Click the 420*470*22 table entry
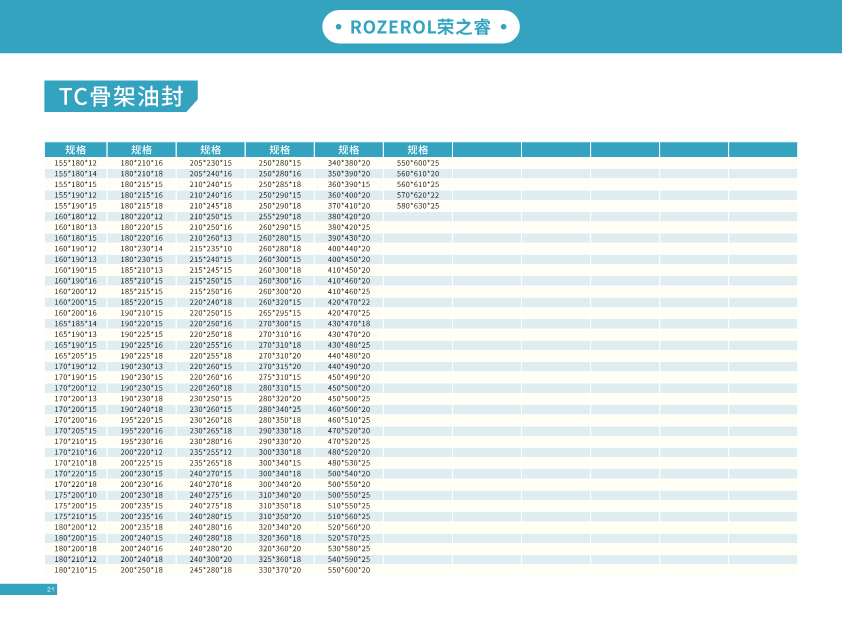The height and width of the screenshot is (620, 842). tap(349, 302)
